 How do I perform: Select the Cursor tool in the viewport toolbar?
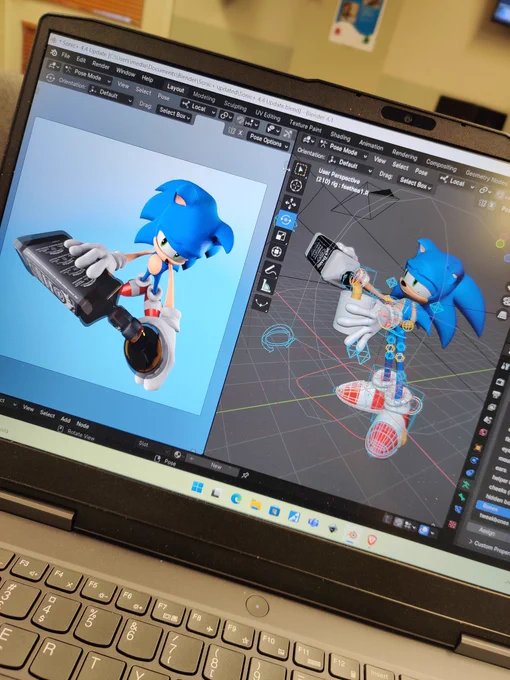tap(297, 186)
